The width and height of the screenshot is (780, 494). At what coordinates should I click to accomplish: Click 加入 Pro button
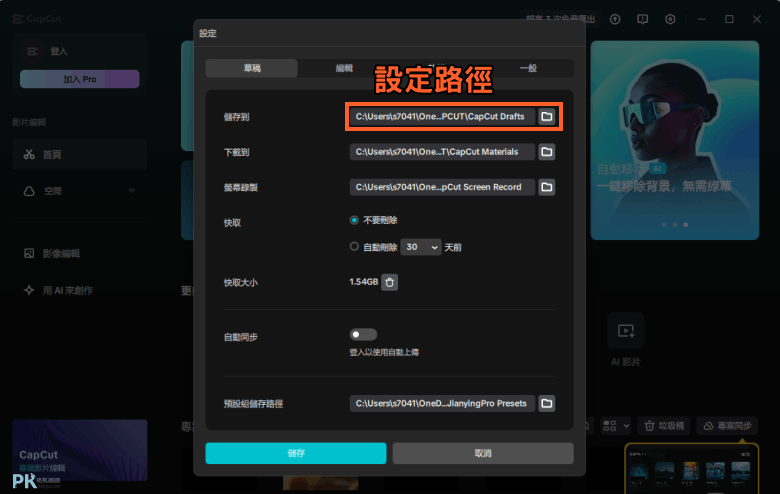(x=80, y=79)
